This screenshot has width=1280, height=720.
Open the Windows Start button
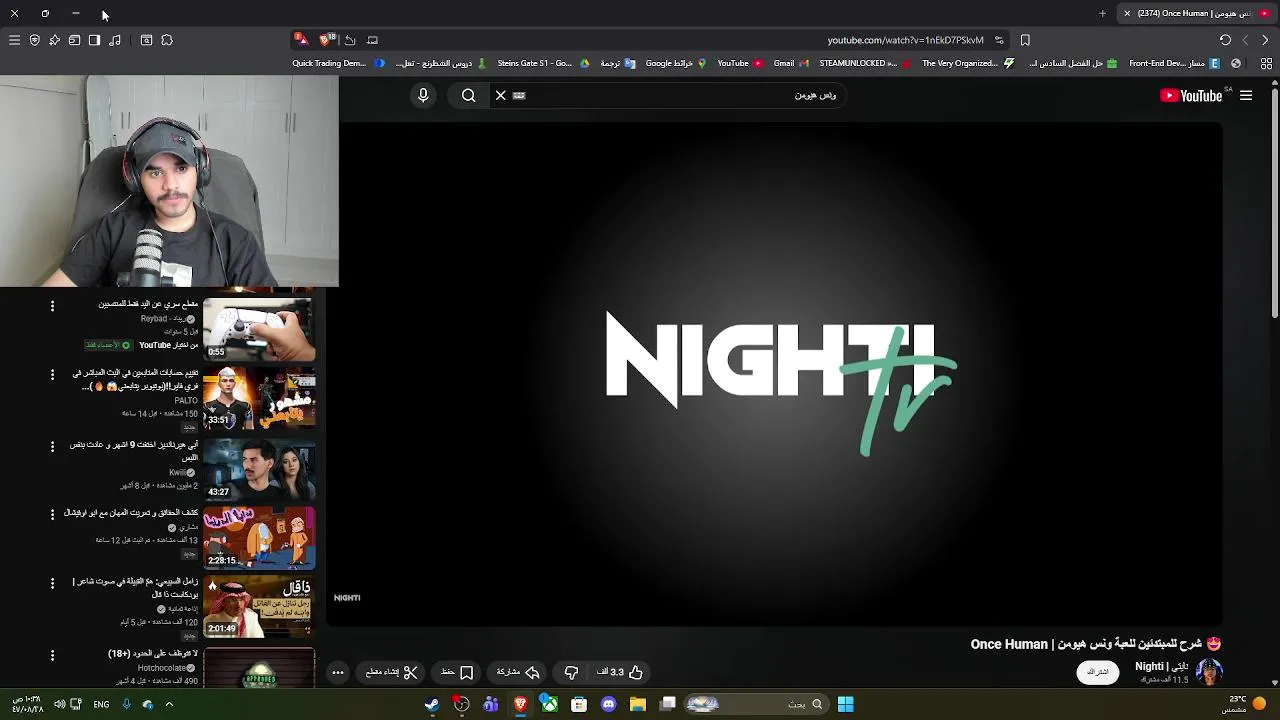coord(845,704)
